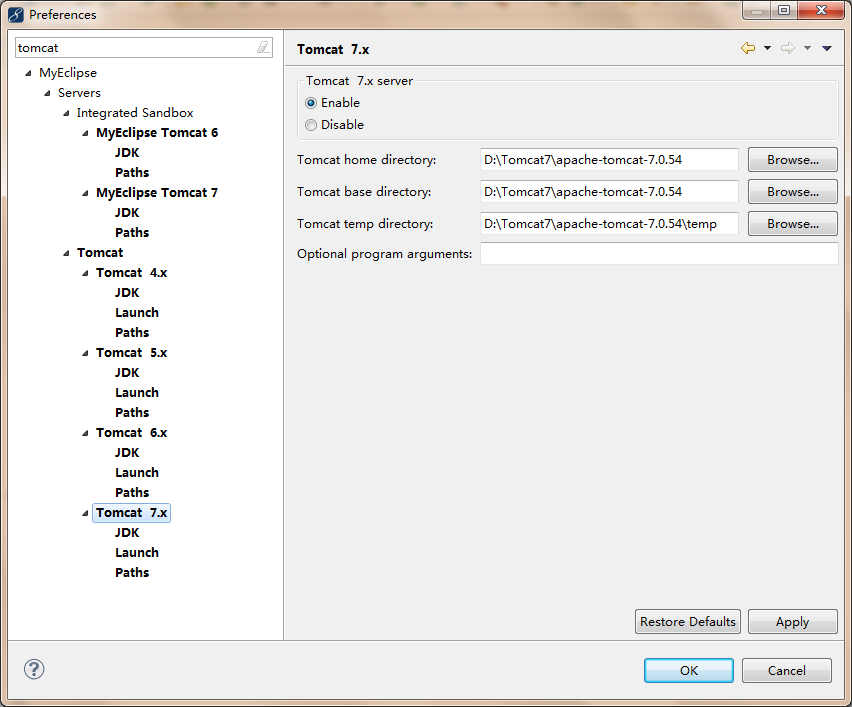Open JDK under Tomcat 7.x
The height and width of the screenshot is (707, 852).
[x=127, y=532]
